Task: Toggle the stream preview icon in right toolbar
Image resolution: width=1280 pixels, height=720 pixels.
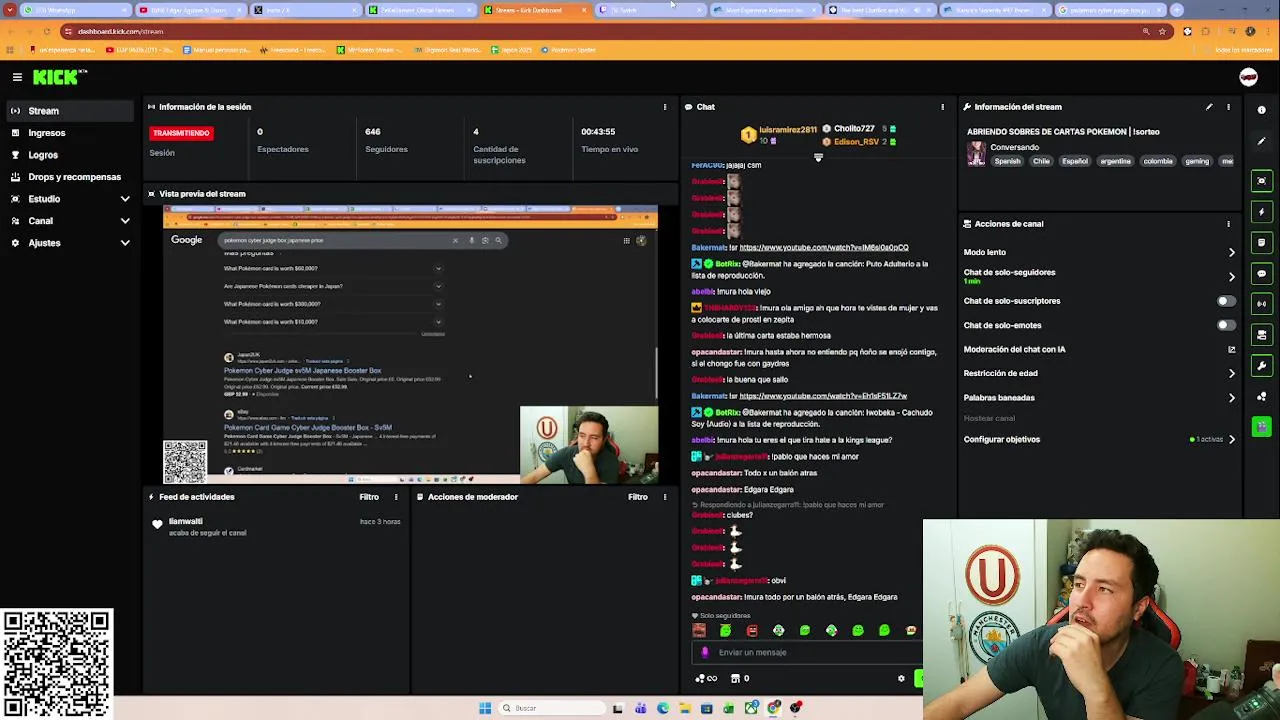Action: [1262, 181]
